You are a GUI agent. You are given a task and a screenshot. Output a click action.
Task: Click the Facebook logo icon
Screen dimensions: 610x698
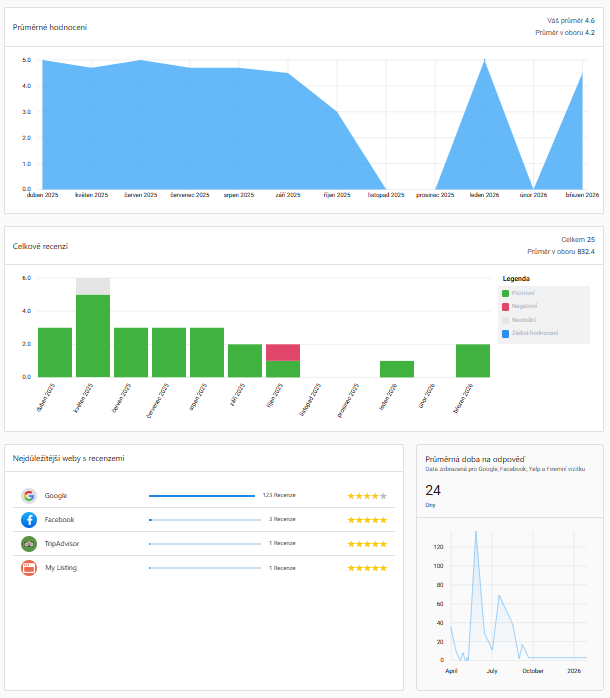pyautogui.click(x=29, y=519)
